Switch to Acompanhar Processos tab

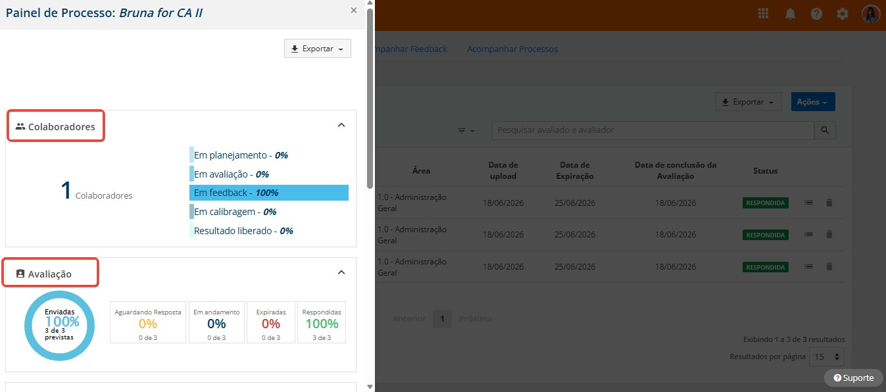tap(512, 49)
